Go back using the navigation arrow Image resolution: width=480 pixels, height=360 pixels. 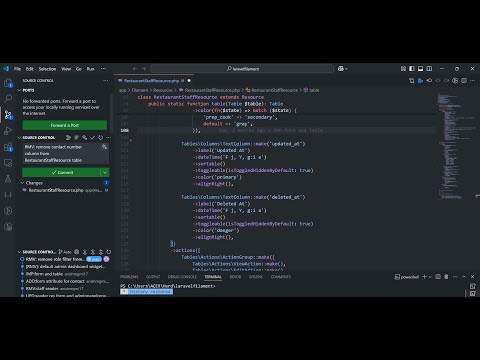pyautogui.click(x=135, y=69)
